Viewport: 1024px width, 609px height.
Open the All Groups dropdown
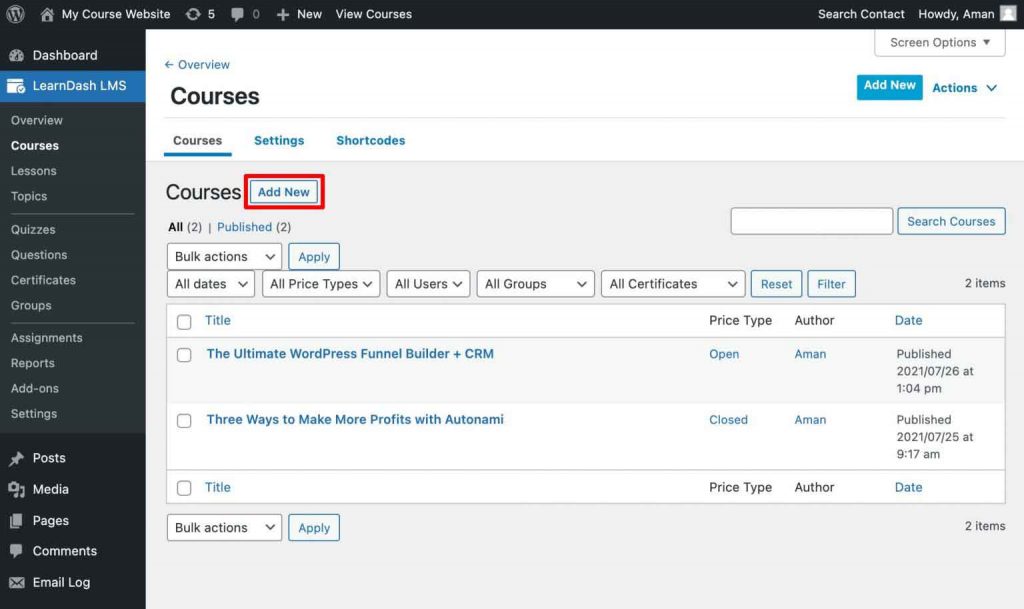point(536,284)
